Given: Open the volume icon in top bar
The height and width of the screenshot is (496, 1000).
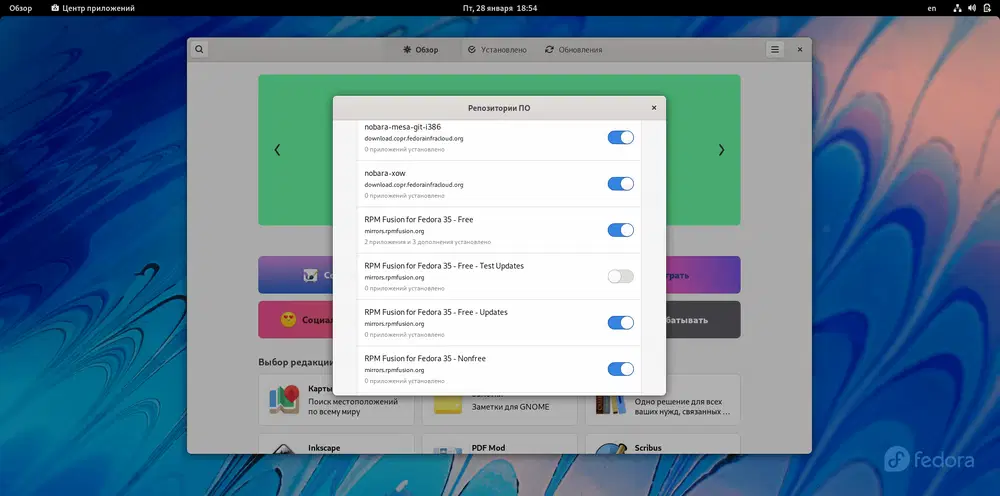Looking at the screenshot, I should pyautogui.click(x=972, y=8).
